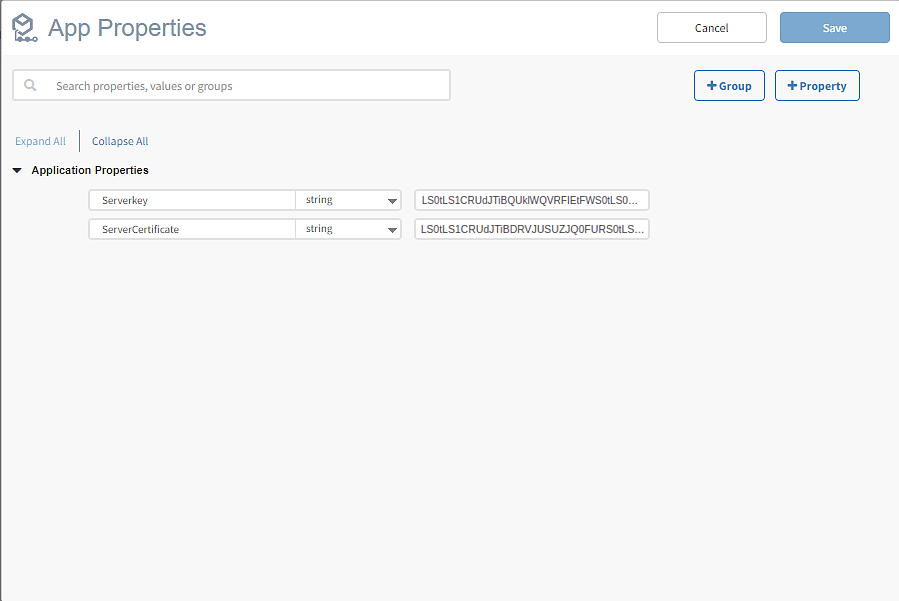Save the app properties
This screenshot has width=899, height=601.
[x=834, y=28]
